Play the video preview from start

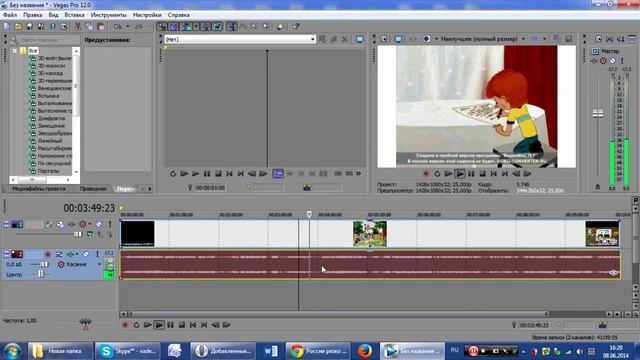click(448, 174)
